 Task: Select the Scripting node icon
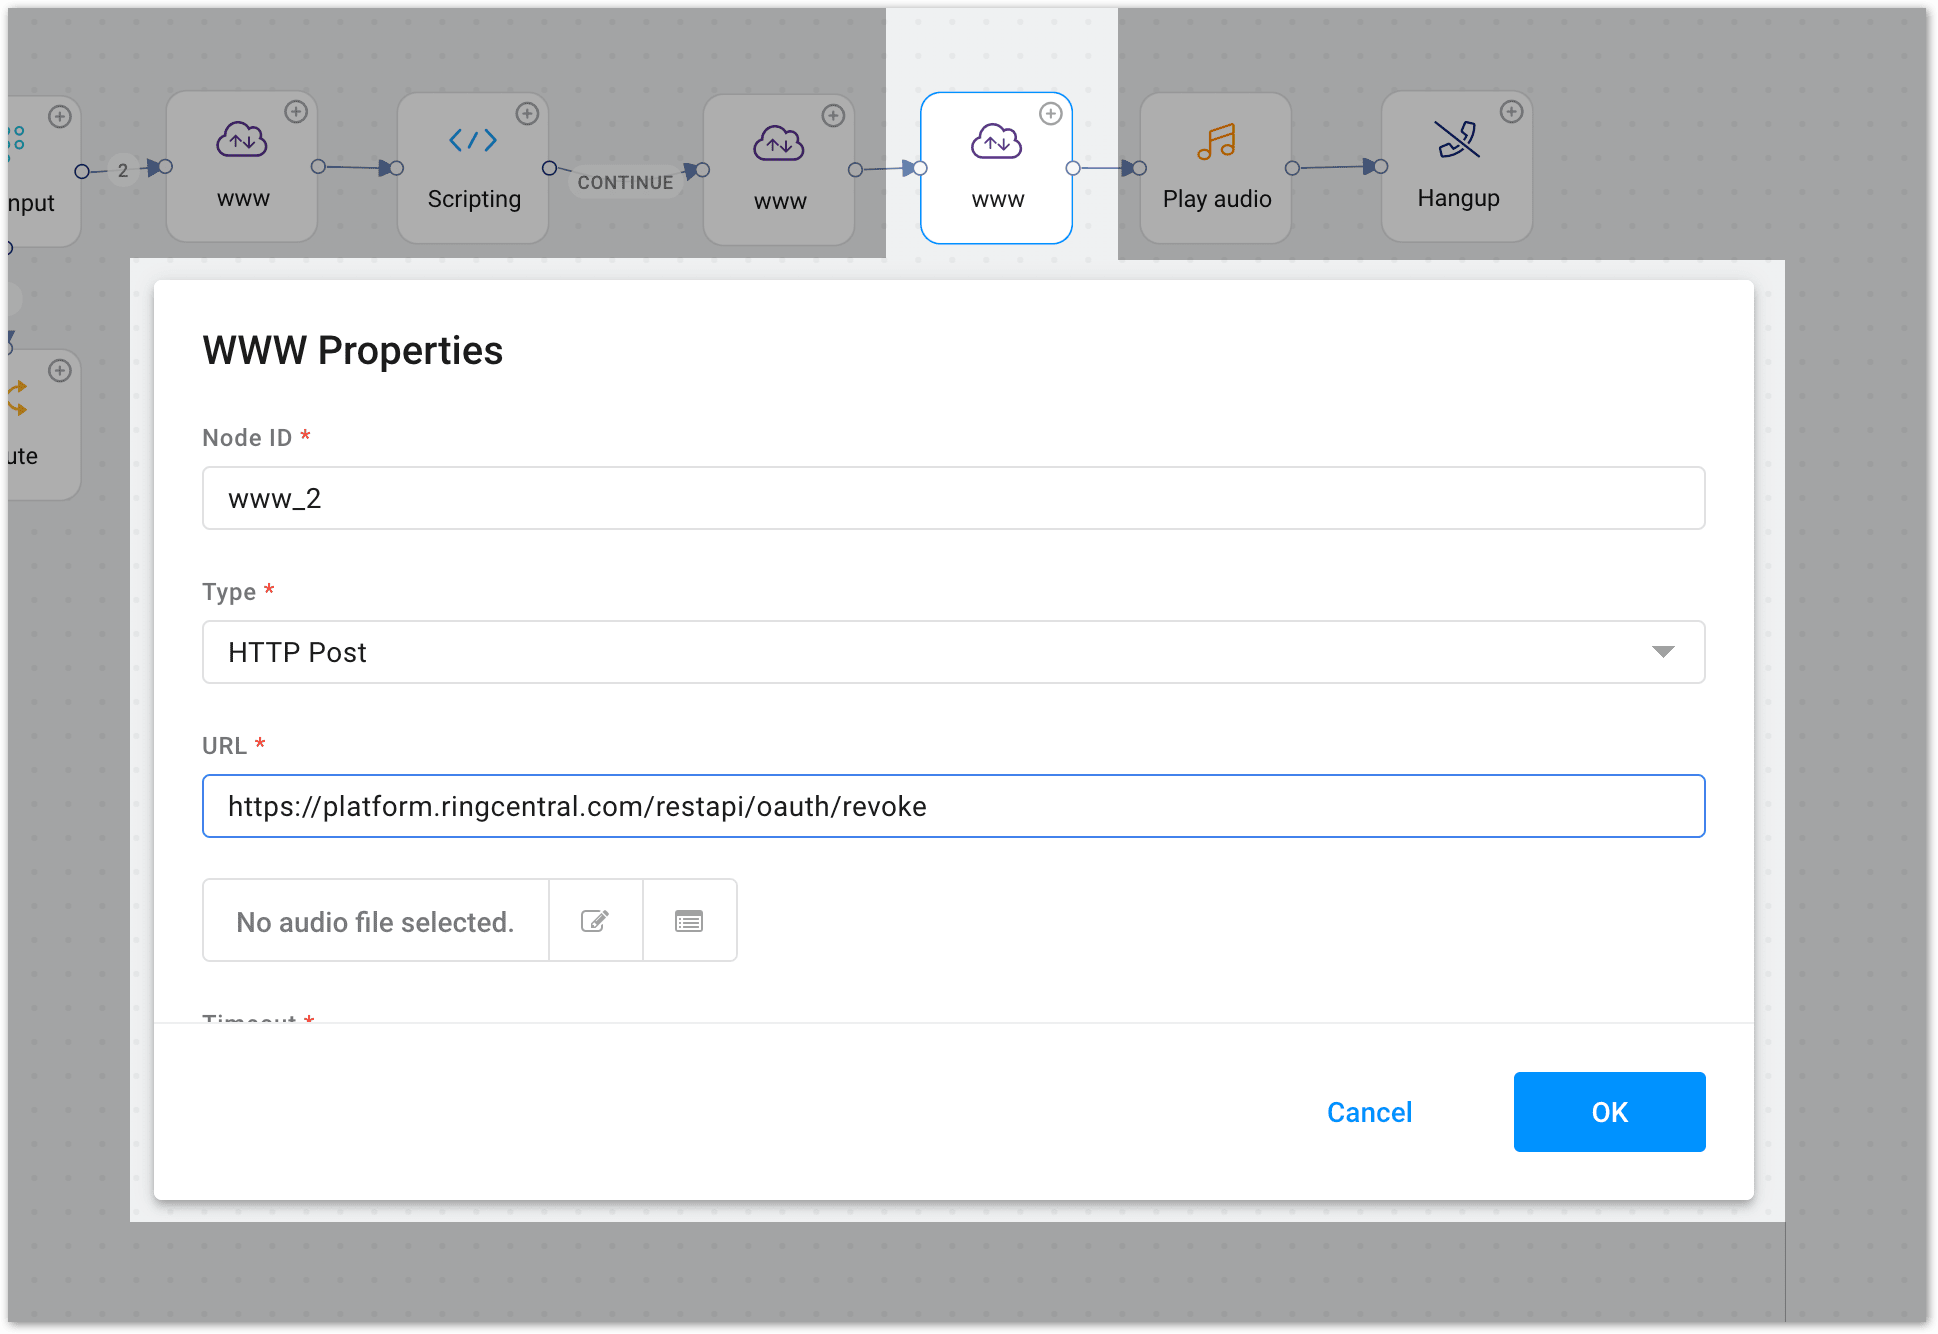pos(472,141)
